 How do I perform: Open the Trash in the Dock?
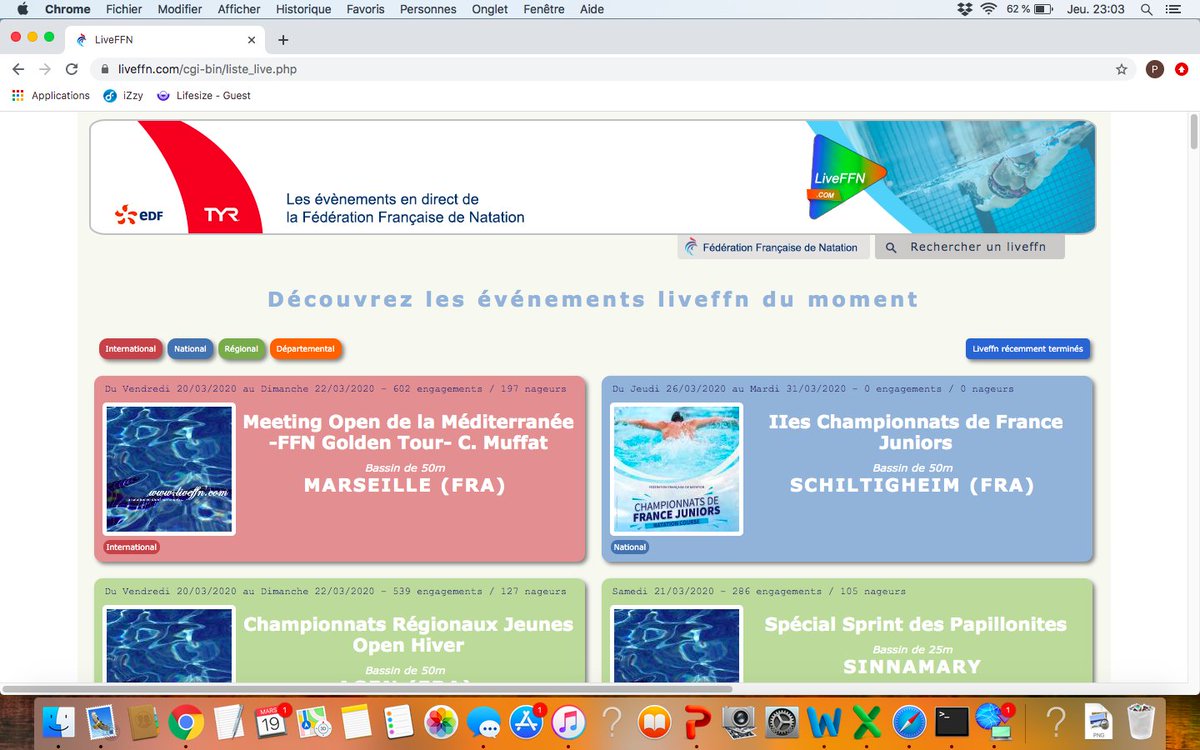coord(1140,721)
